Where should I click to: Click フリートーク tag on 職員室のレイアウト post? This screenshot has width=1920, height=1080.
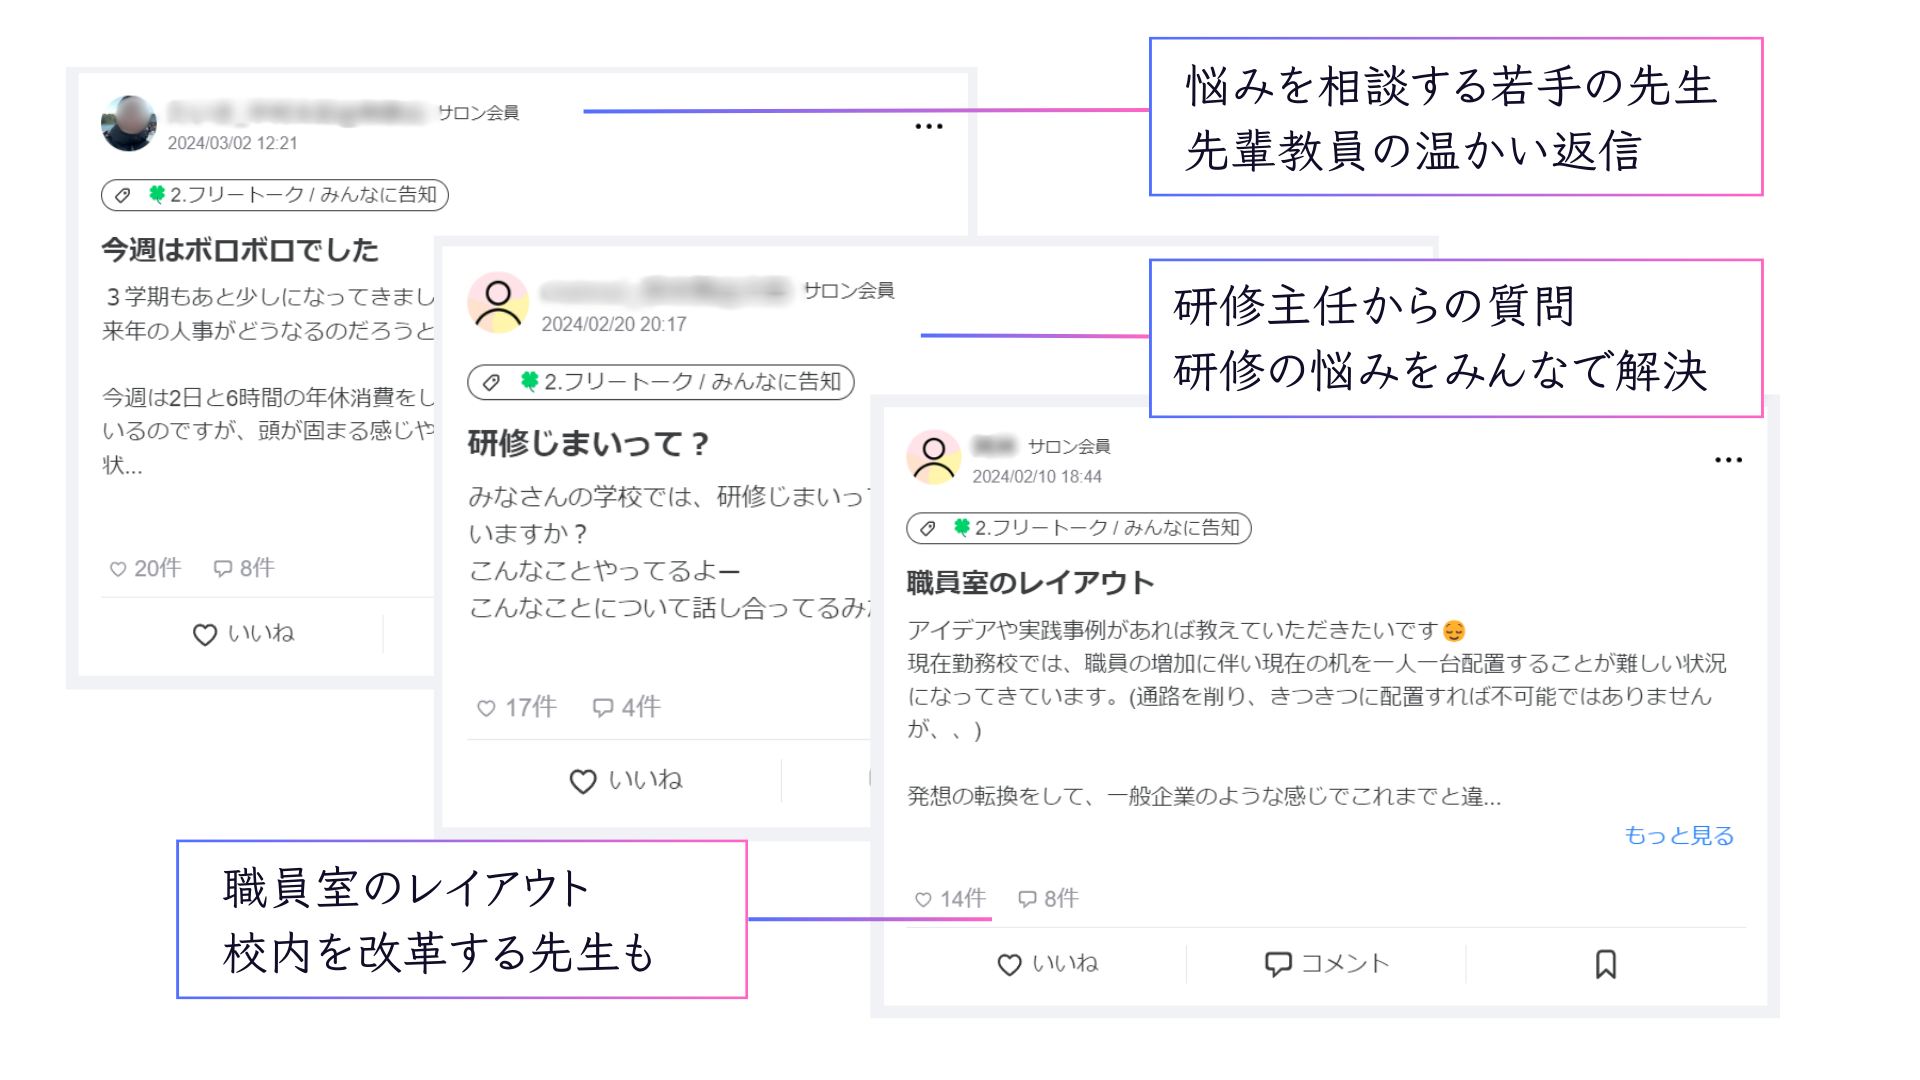1078,528
